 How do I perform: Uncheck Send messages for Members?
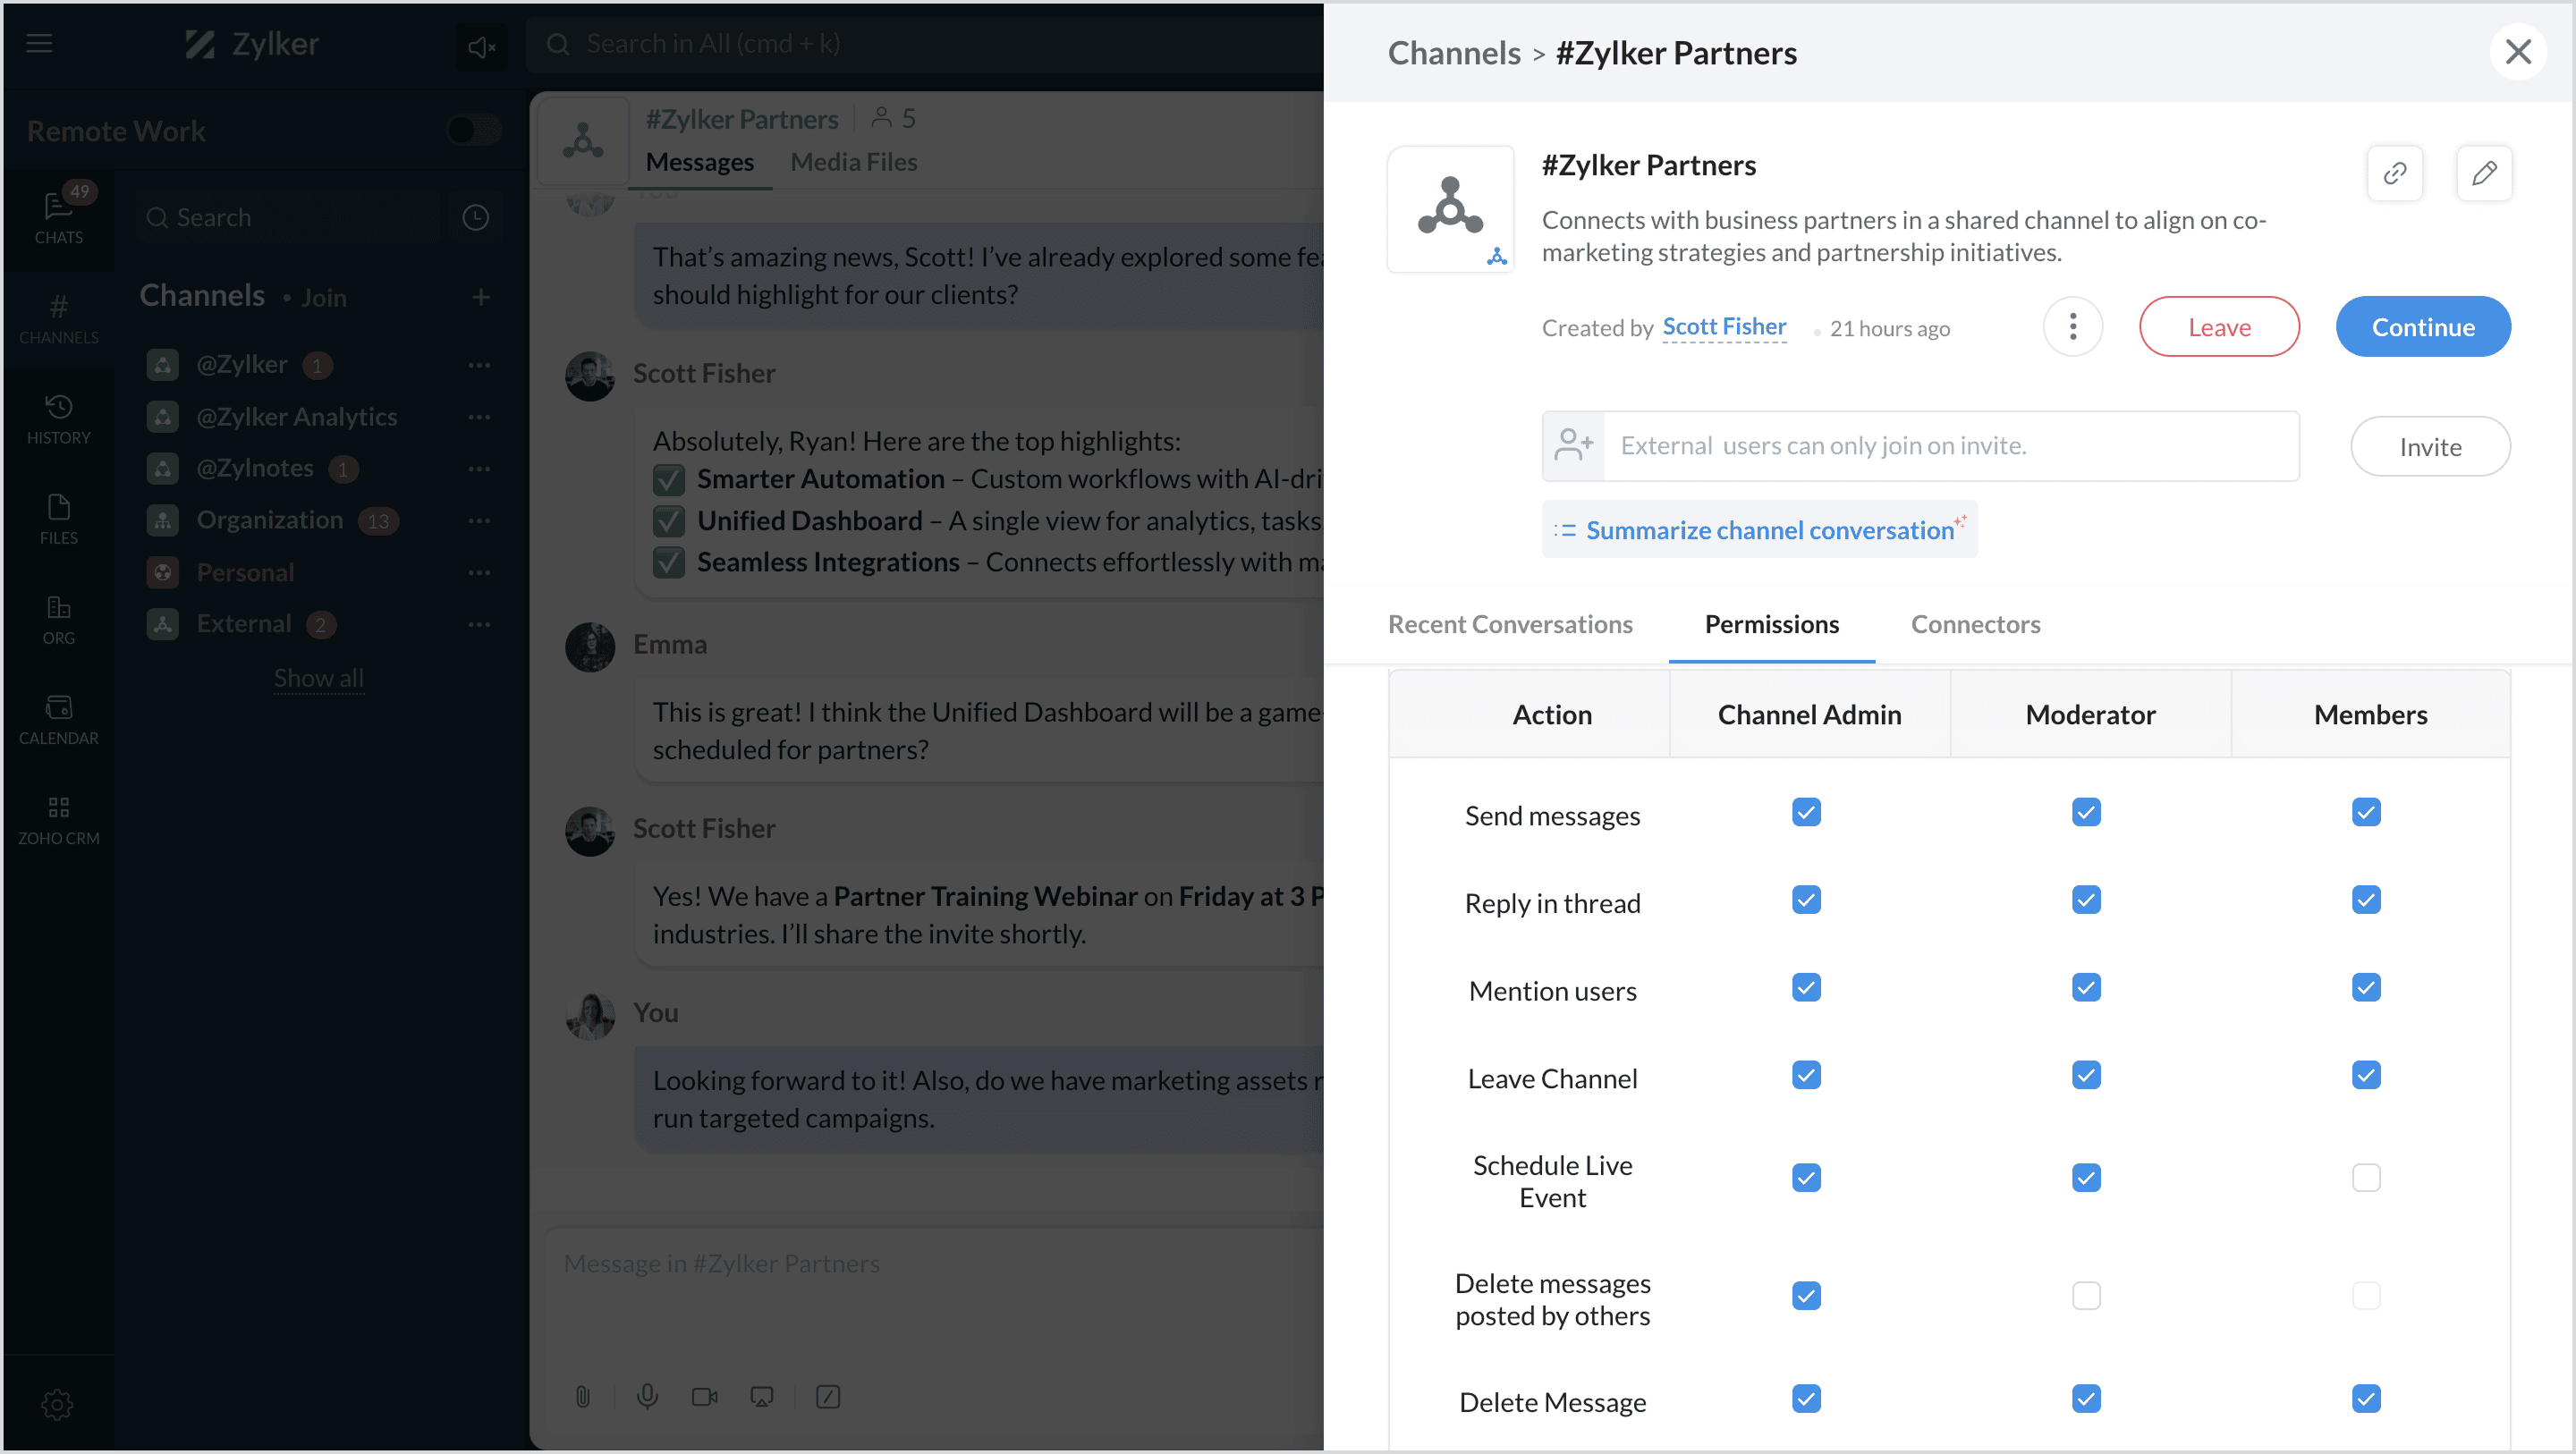[2365, 812]
